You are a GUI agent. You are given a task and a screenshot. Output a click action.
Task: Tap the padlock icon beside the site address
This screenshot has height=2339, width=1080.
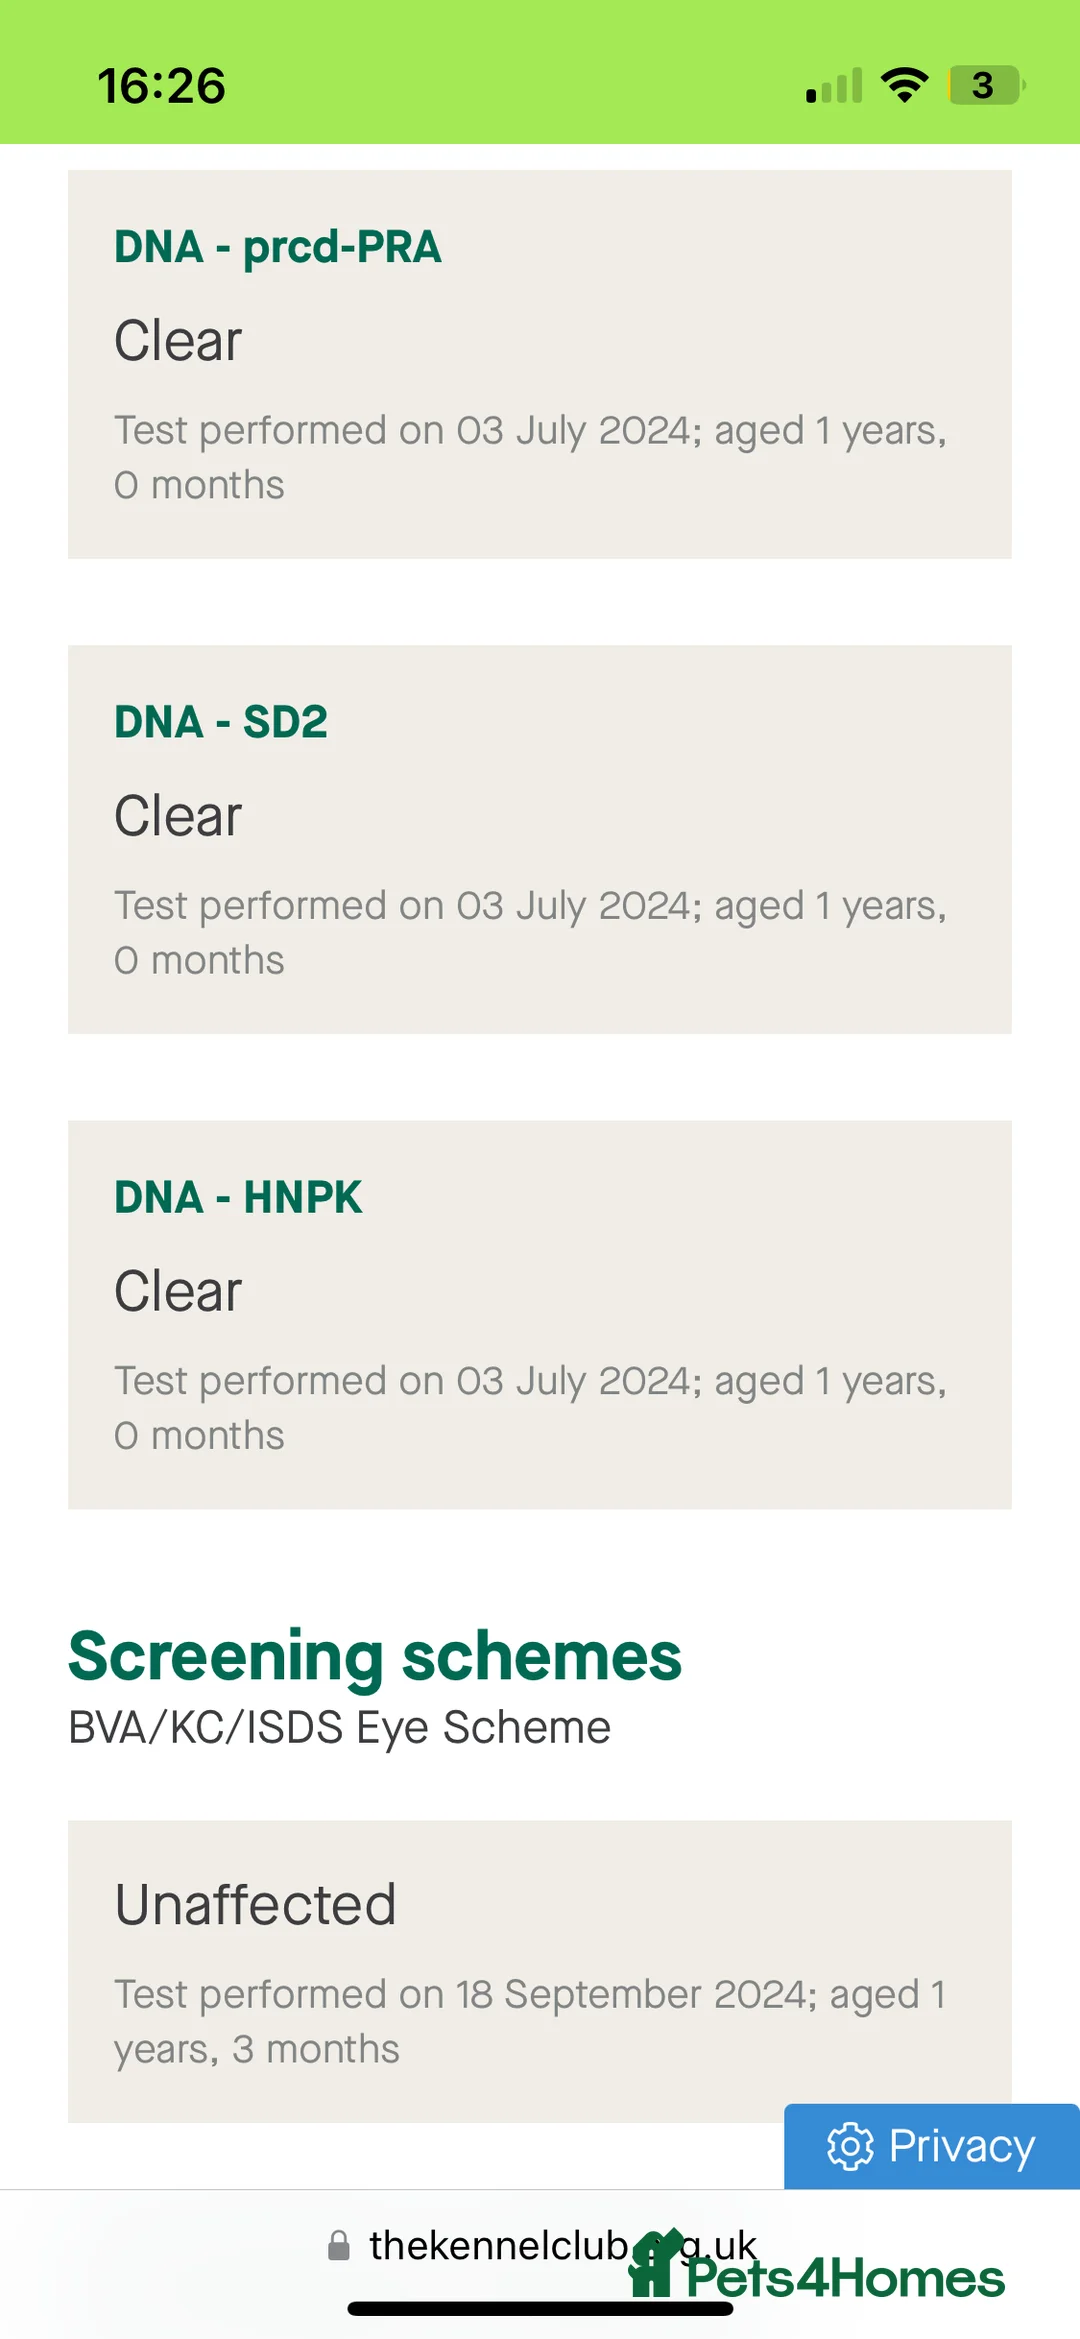coord(339,2246)
